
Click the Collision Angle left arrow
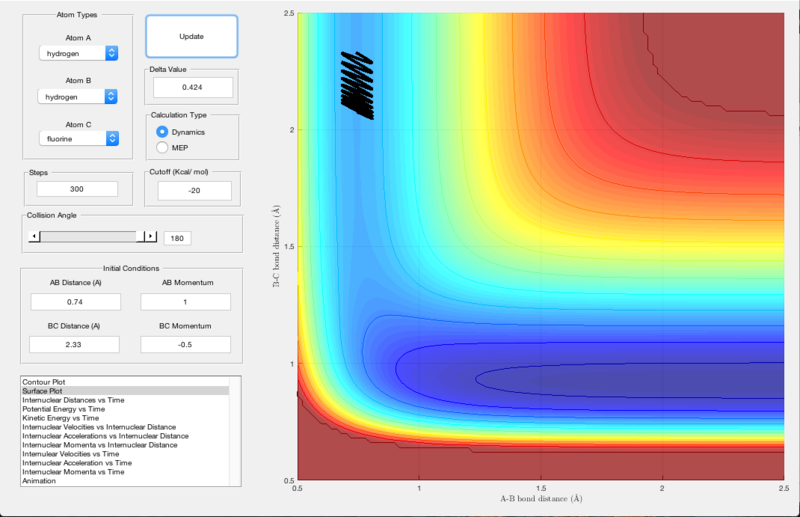tap(34, 236)
